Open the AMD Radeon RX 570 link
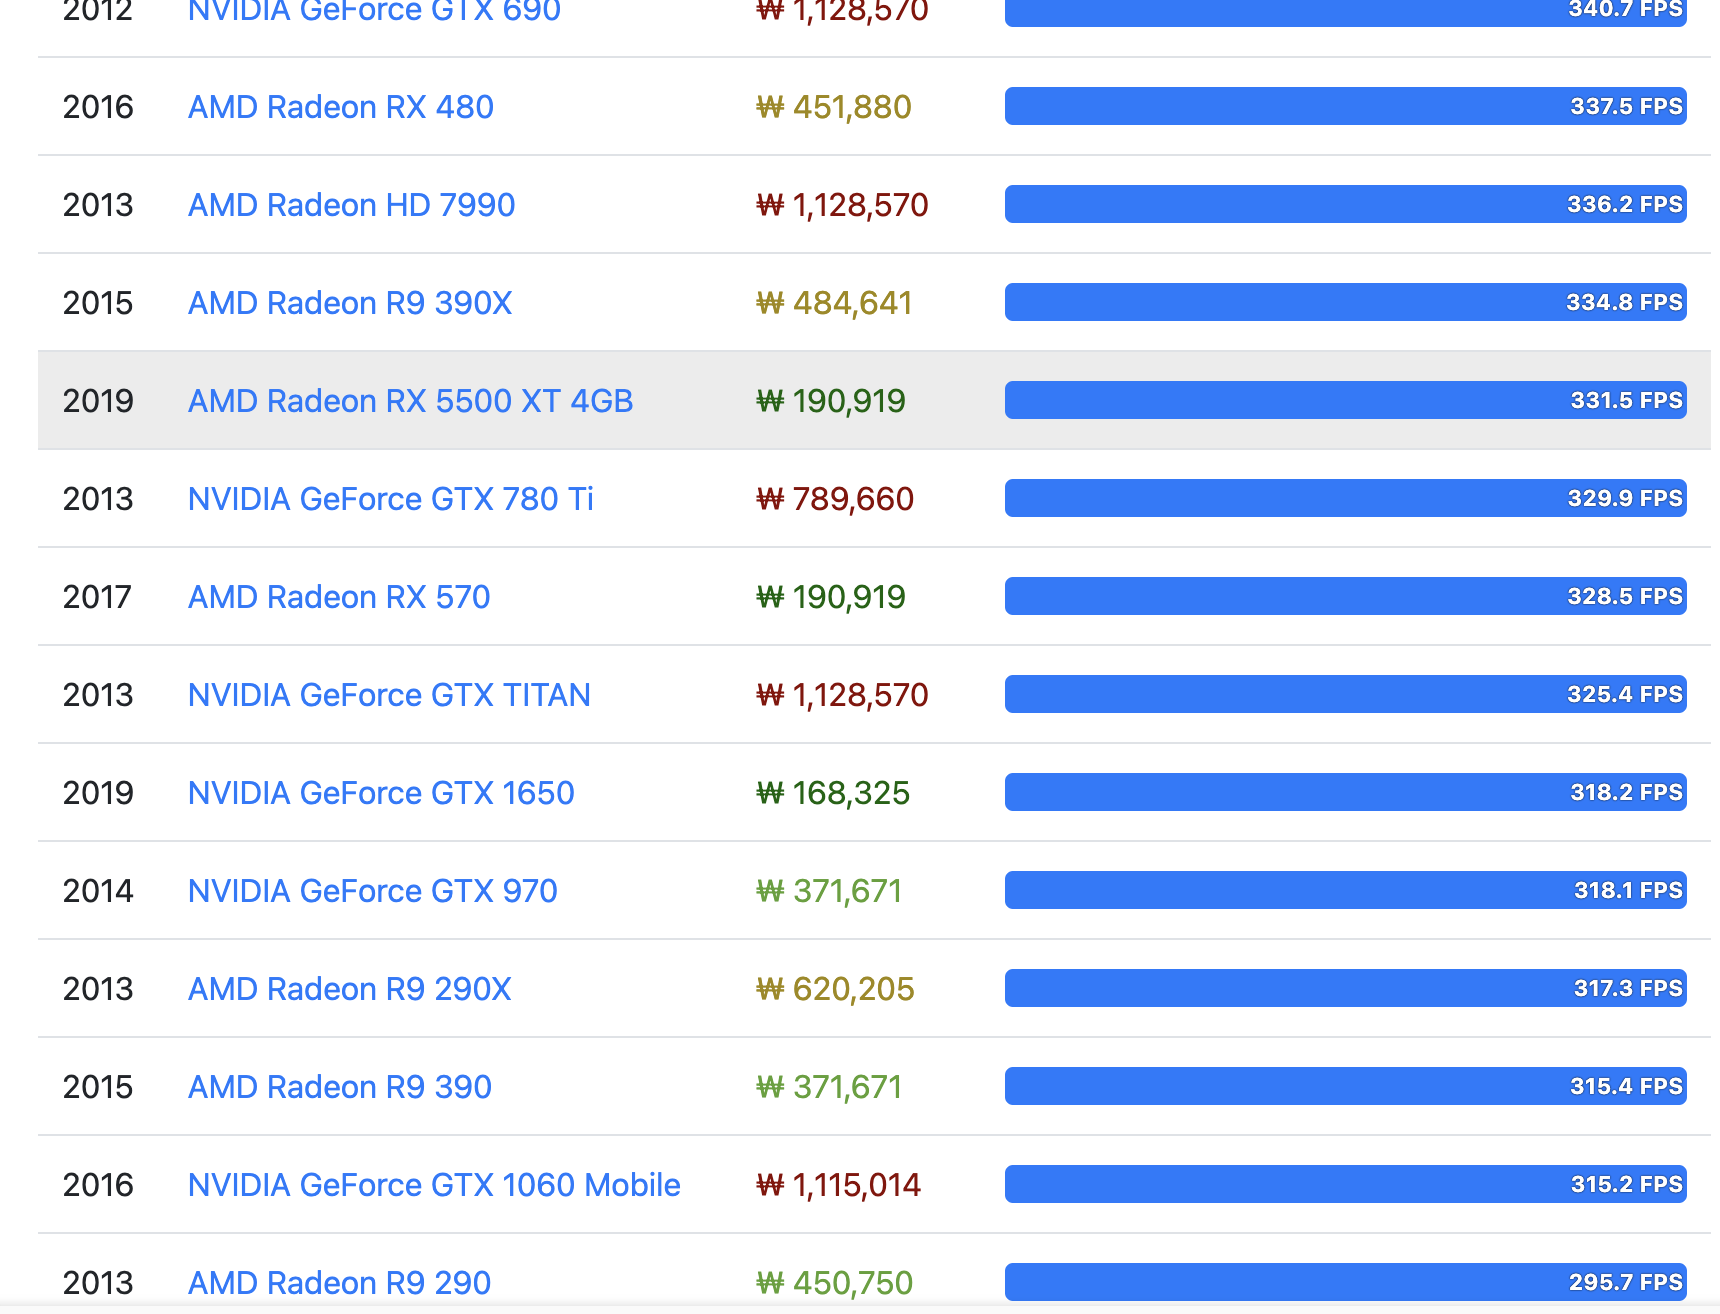Viewport: 1720px width, 1314px height. point(339,597)
